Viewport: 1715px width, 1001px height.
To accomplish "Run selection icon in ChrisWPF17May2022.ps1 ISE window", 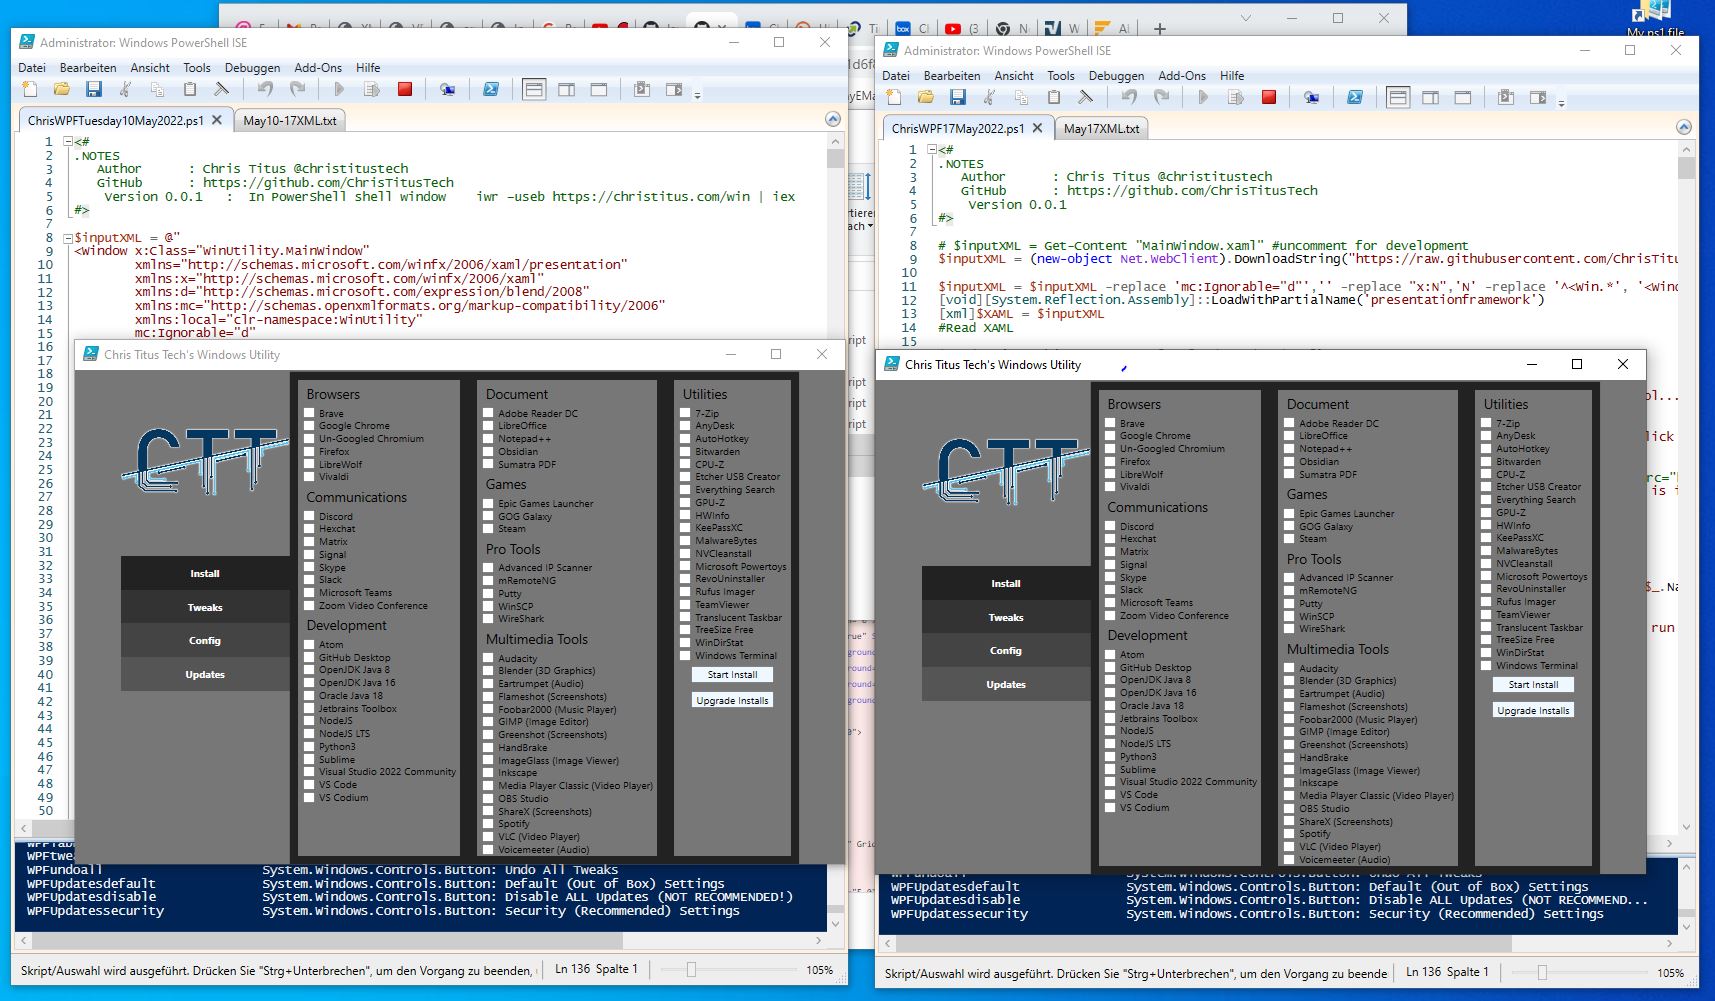I will (x=1236, y=98).
